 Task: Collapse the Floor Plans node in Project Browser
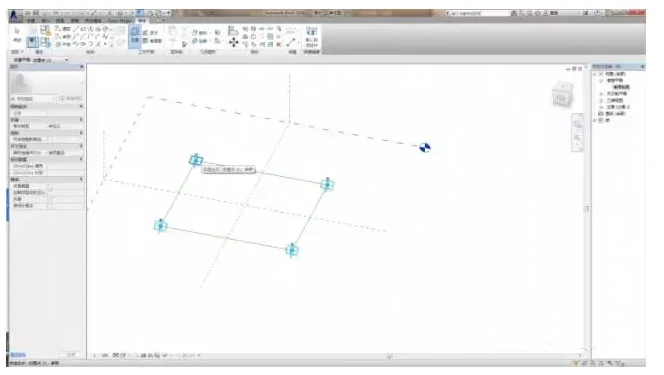click(x=601, y=80)
